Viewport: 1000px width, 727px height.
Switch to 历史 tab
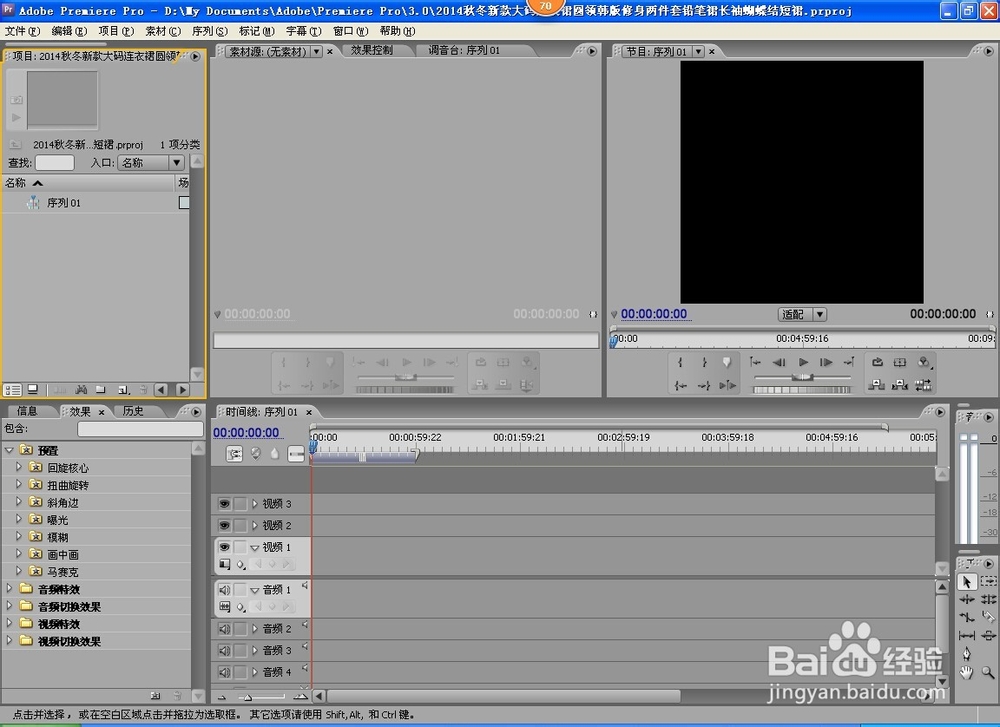[133, 411]
